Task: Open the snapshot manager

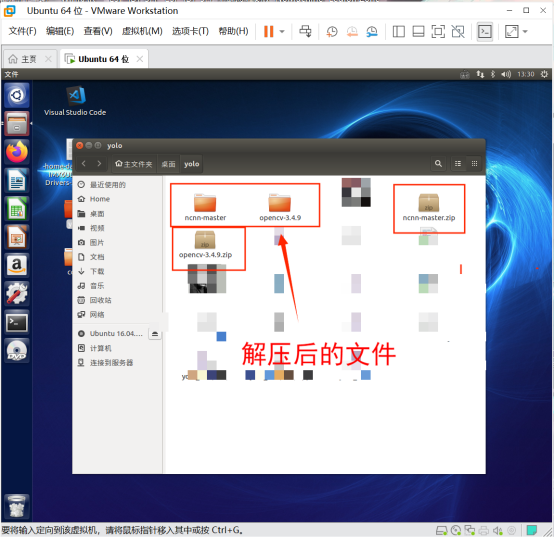Action: [x=372, y=31]
